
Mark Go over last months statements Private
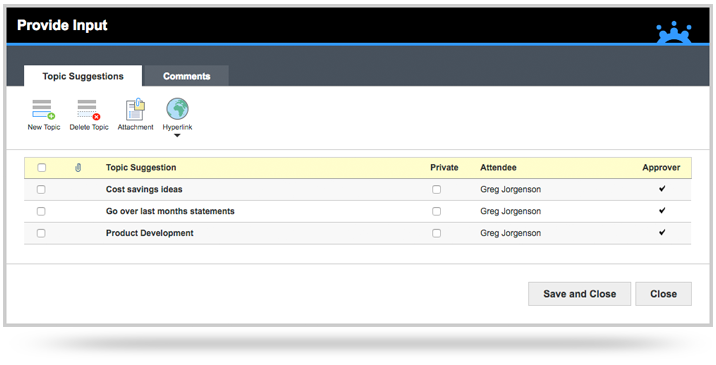pyautogui.click(x=437, y=211)
